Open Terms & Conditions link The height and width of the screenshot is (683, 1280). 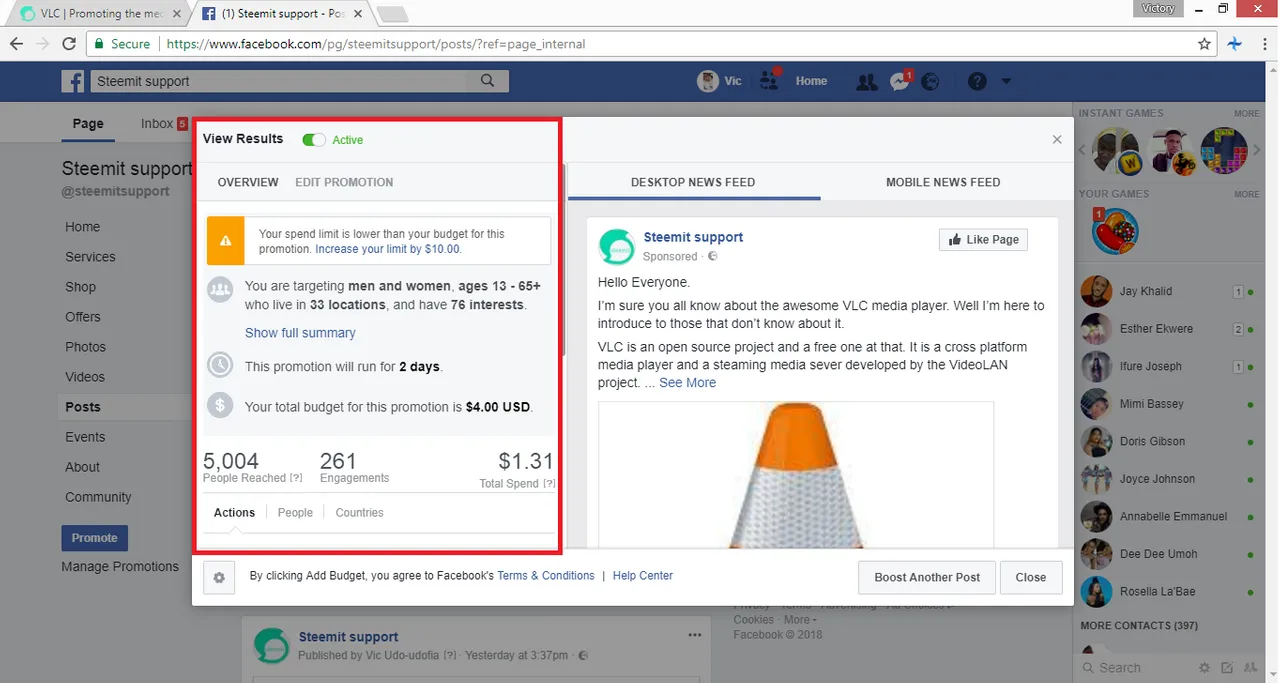pos(546,576)
